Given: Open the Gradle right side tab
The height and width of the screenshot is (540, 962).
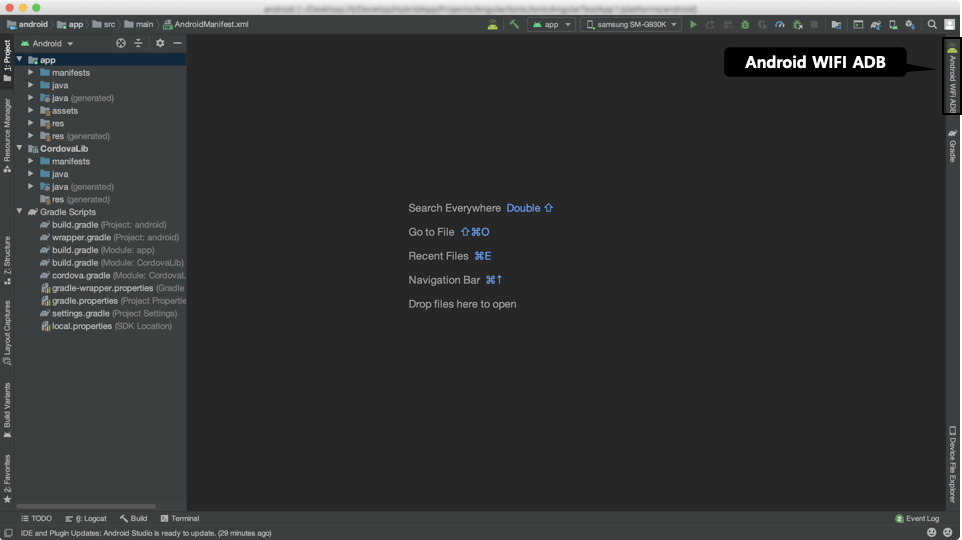Looking at the screenshot, I should coord(952,145).
